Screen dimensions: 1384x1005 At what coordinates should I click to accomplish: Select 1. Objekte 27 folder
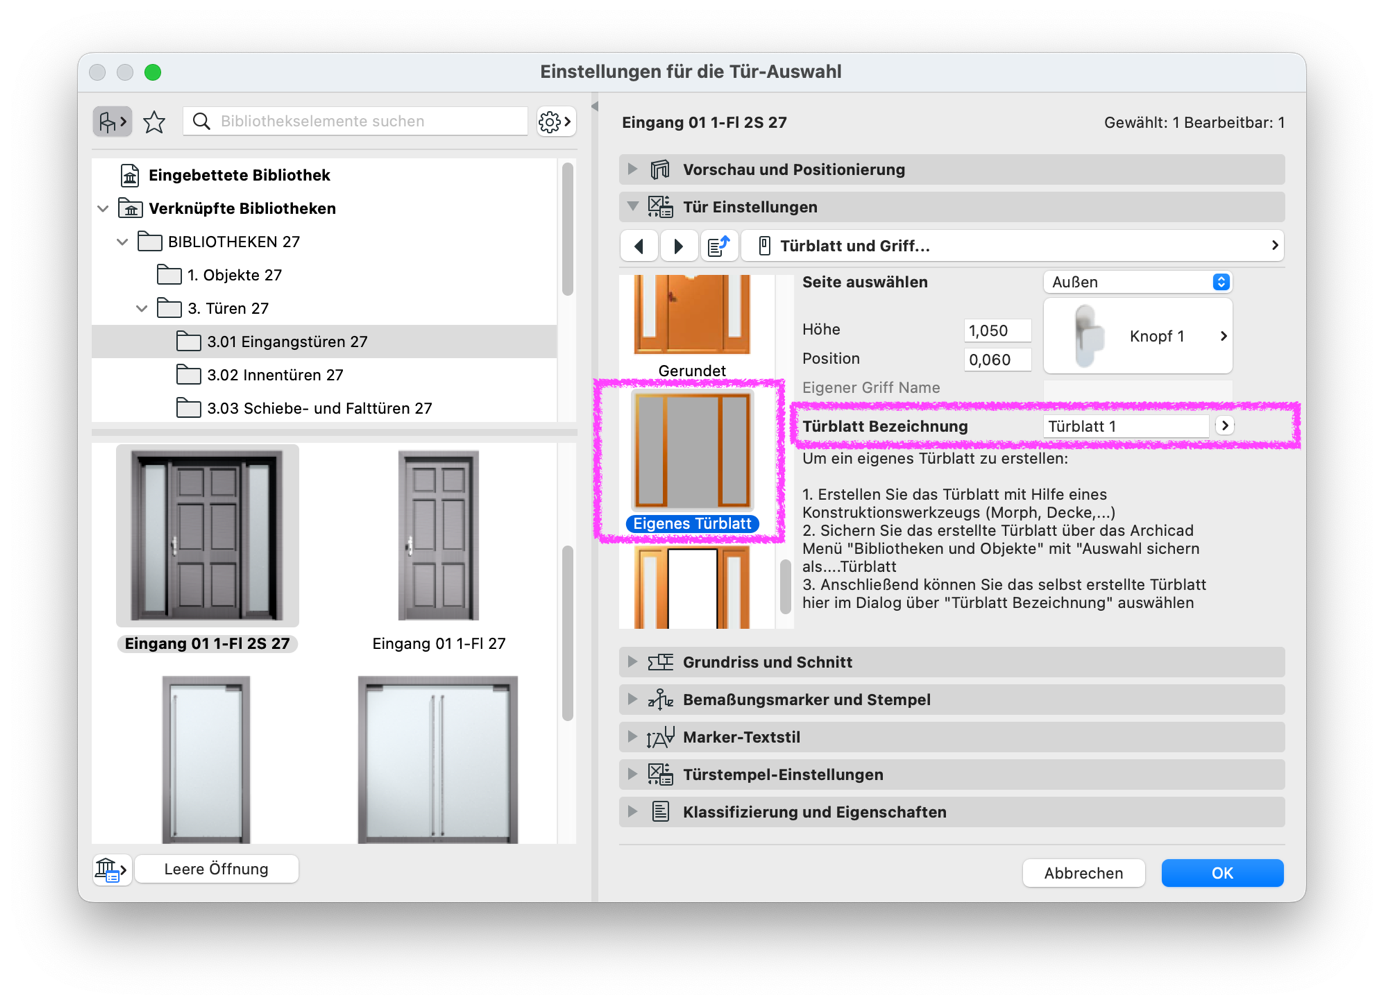pos(234,275)
